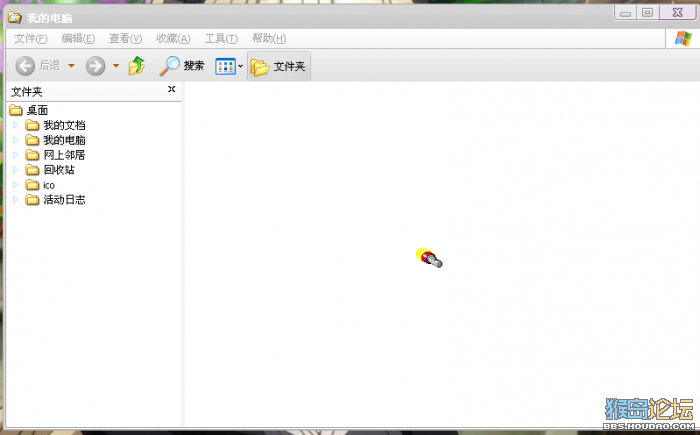The image size is (700, 435).
Task: Click the 桌面 folder icon
Action: coord(16,110)
